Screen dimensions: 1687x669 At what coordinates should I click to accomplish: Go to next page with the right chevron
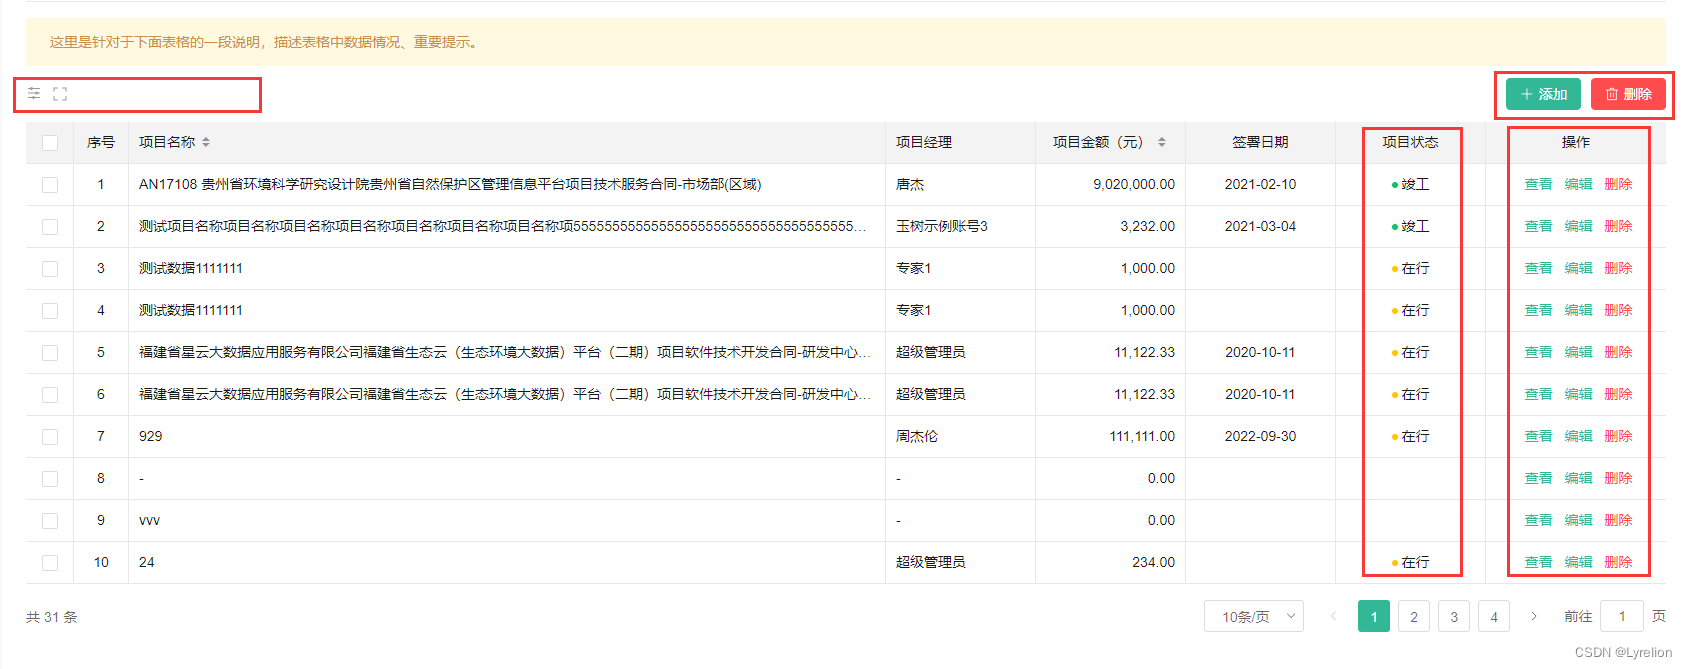(1534, 616)
